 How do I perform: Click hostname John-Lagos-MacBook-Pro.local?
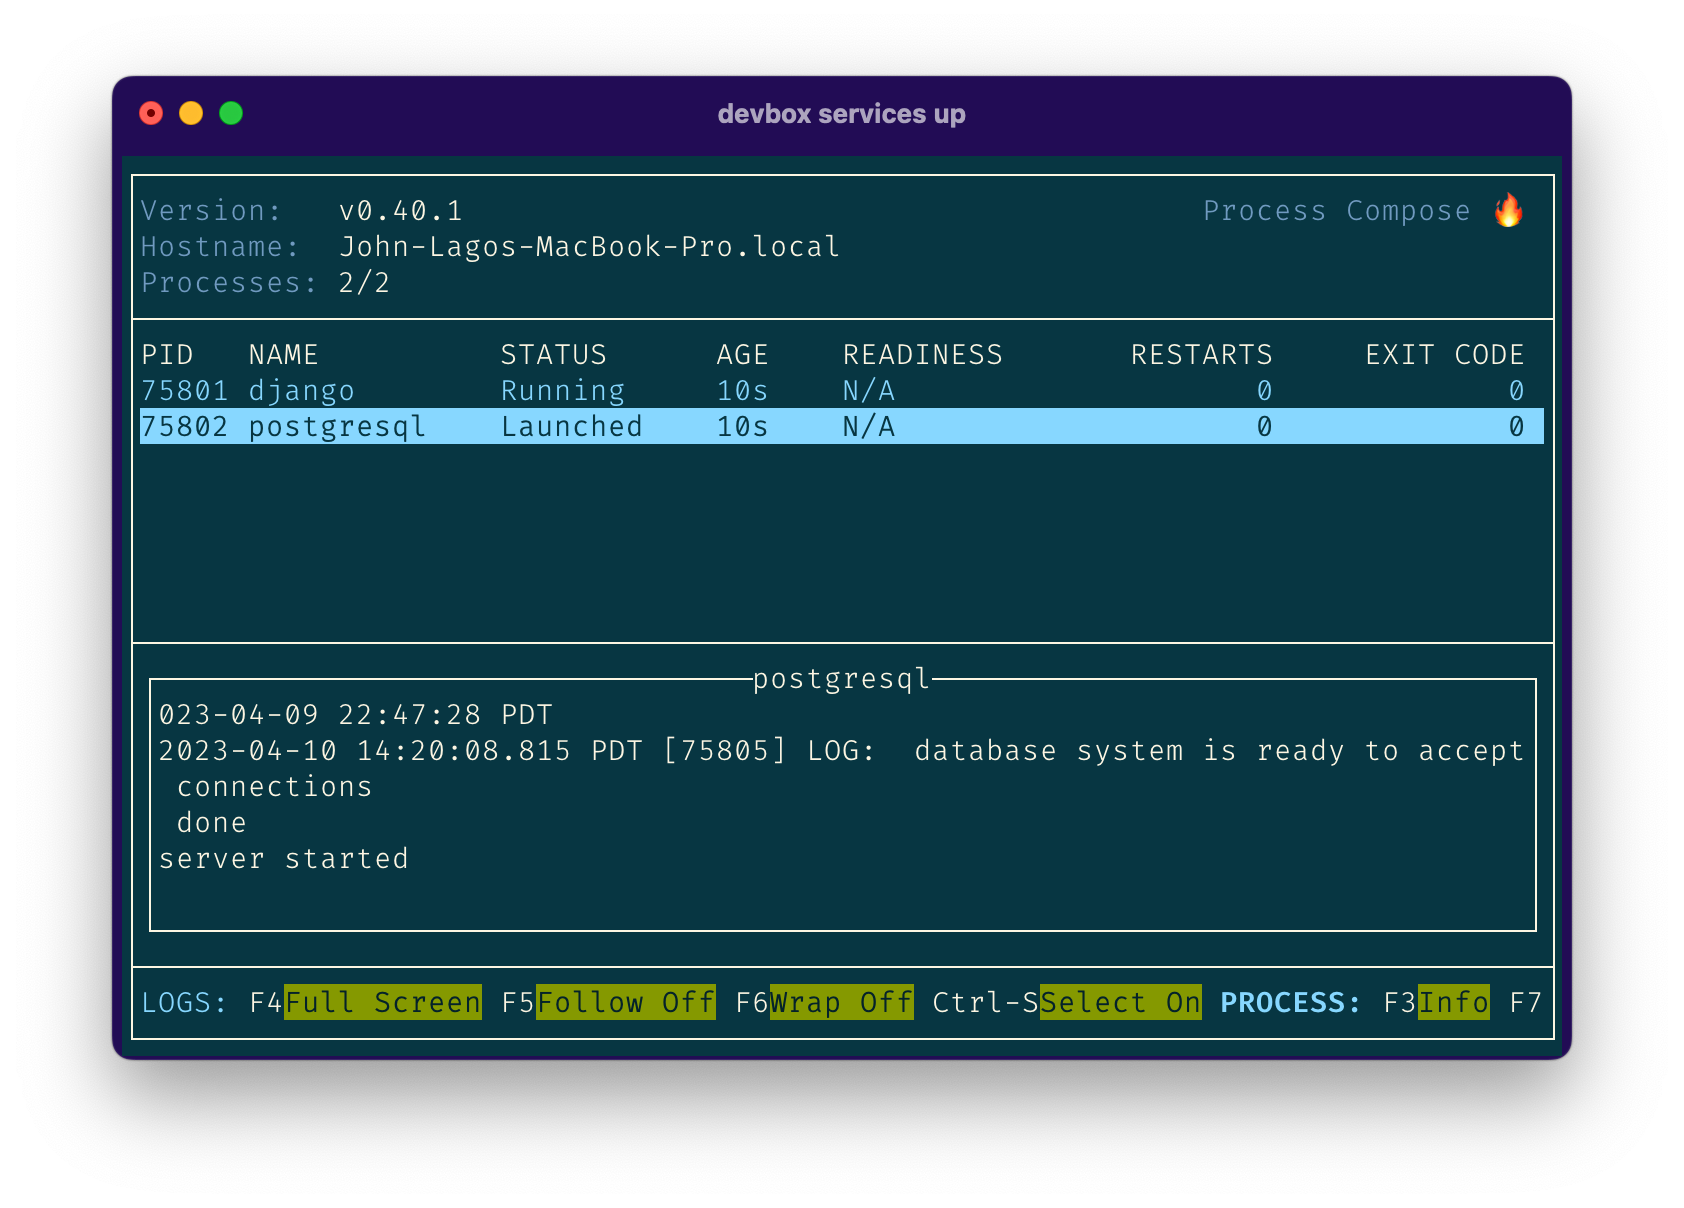589,247
